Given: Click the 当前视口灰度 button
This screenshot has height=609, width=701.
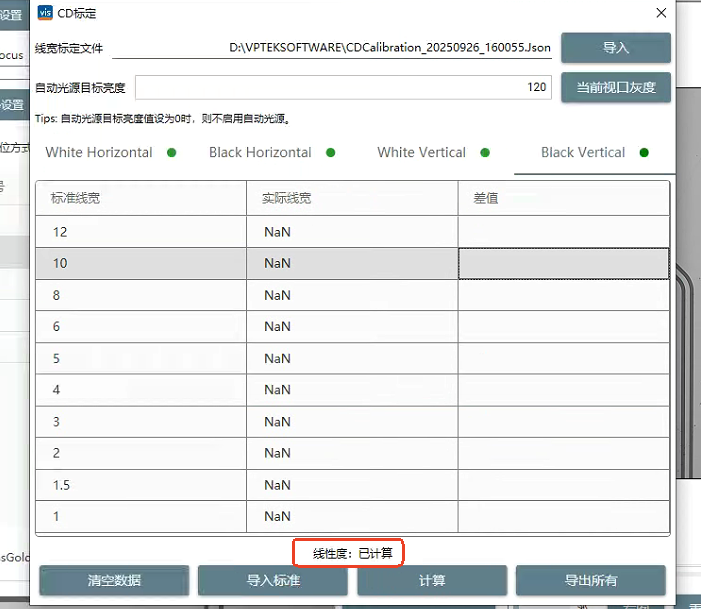Looking at the screenshot, I should tap(615, 87).
